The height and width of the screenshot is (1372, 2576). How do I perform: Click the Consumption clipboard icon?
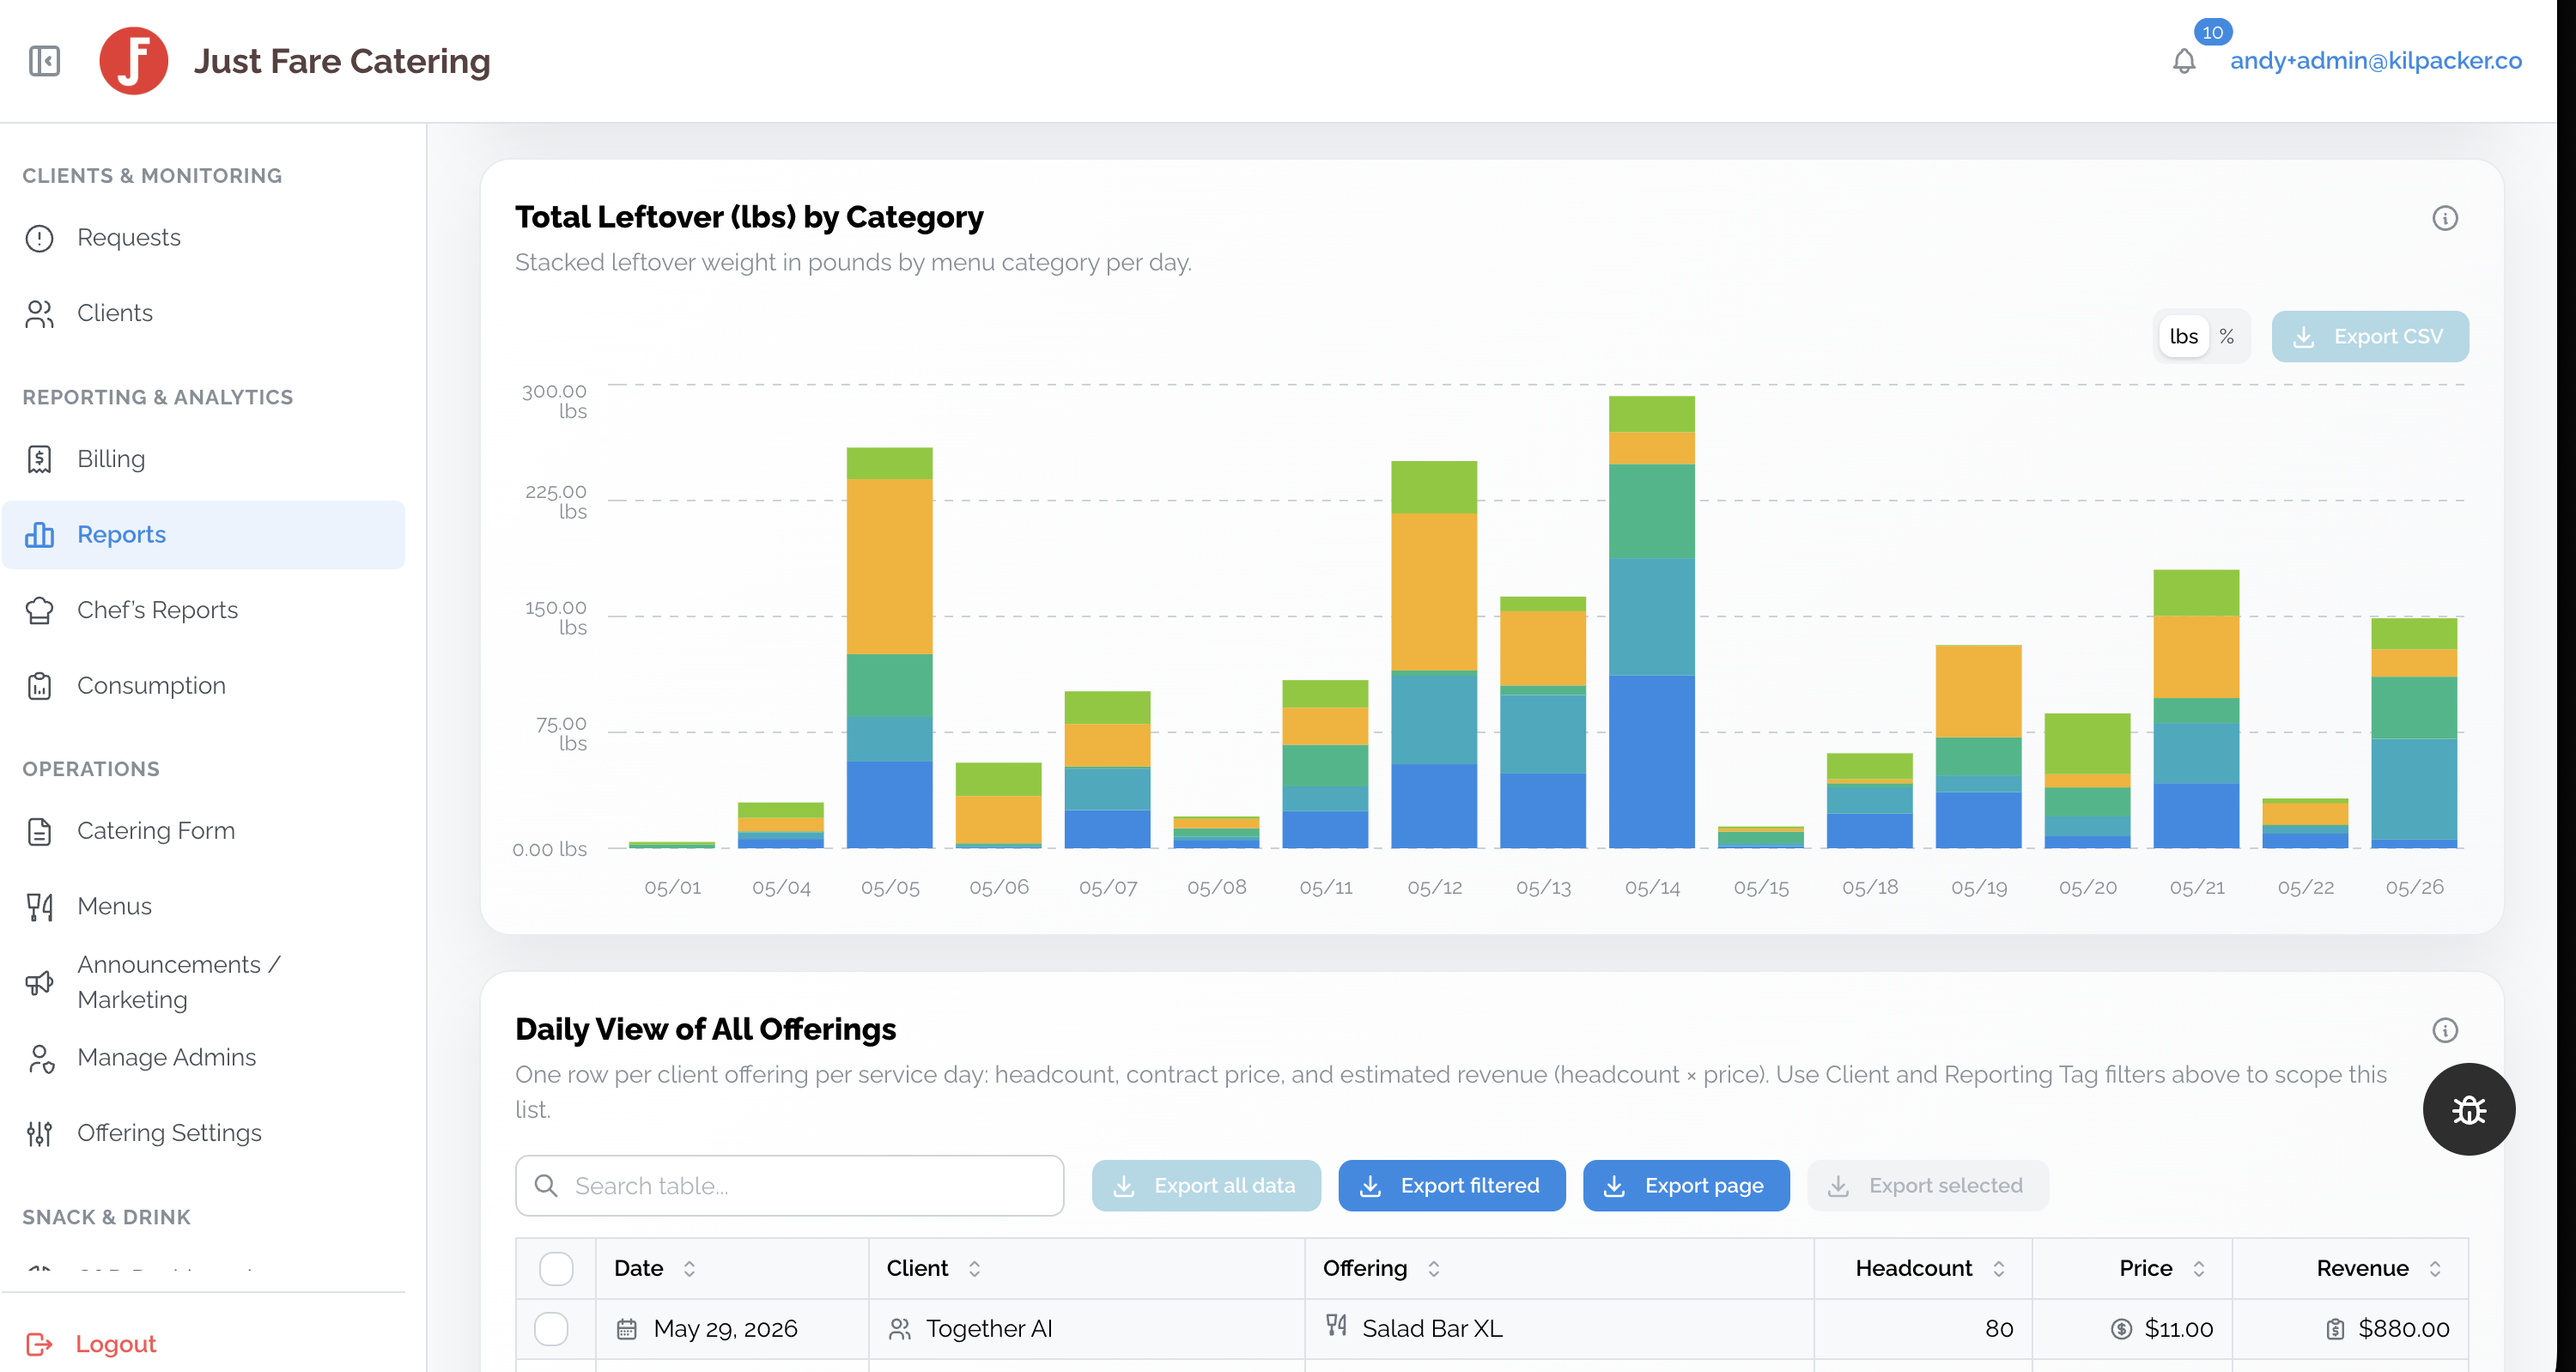(39, 686)
